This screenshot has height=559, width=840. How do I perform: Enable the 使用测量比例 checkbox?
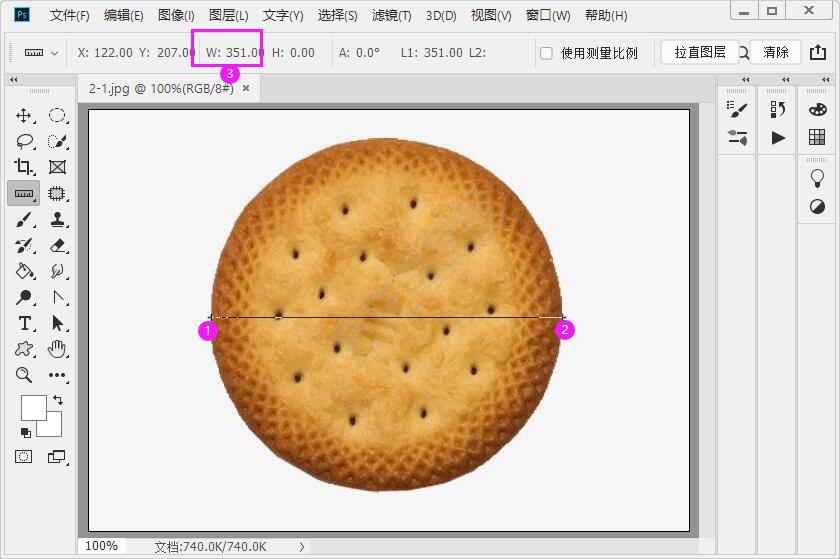(546, 53)
